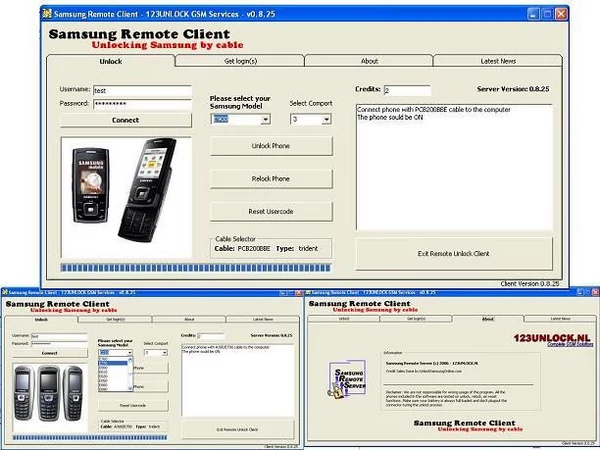
Task: Click the progress bar in the main window
Action: 196,268
